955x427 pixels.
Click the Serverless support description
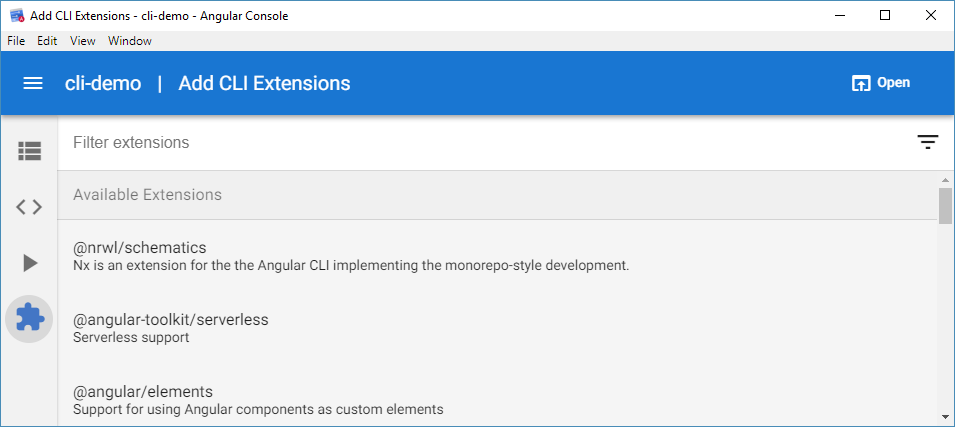131,337
